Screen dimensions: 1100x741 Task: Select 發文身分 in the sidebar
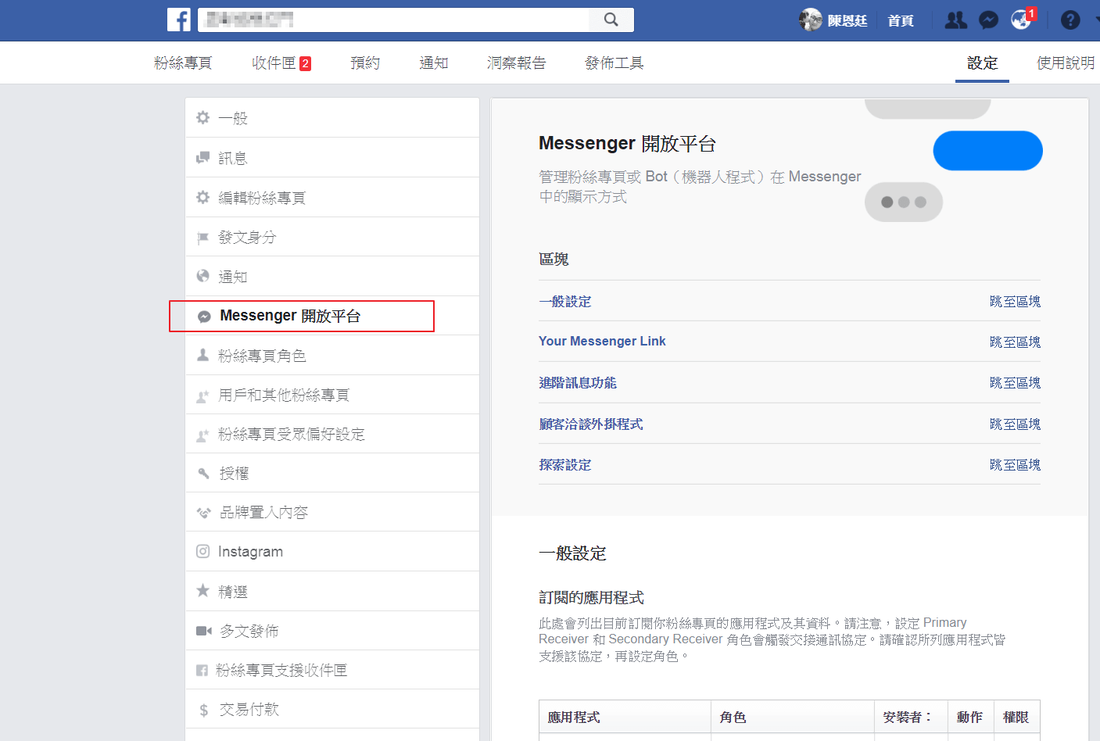[333, 237]
